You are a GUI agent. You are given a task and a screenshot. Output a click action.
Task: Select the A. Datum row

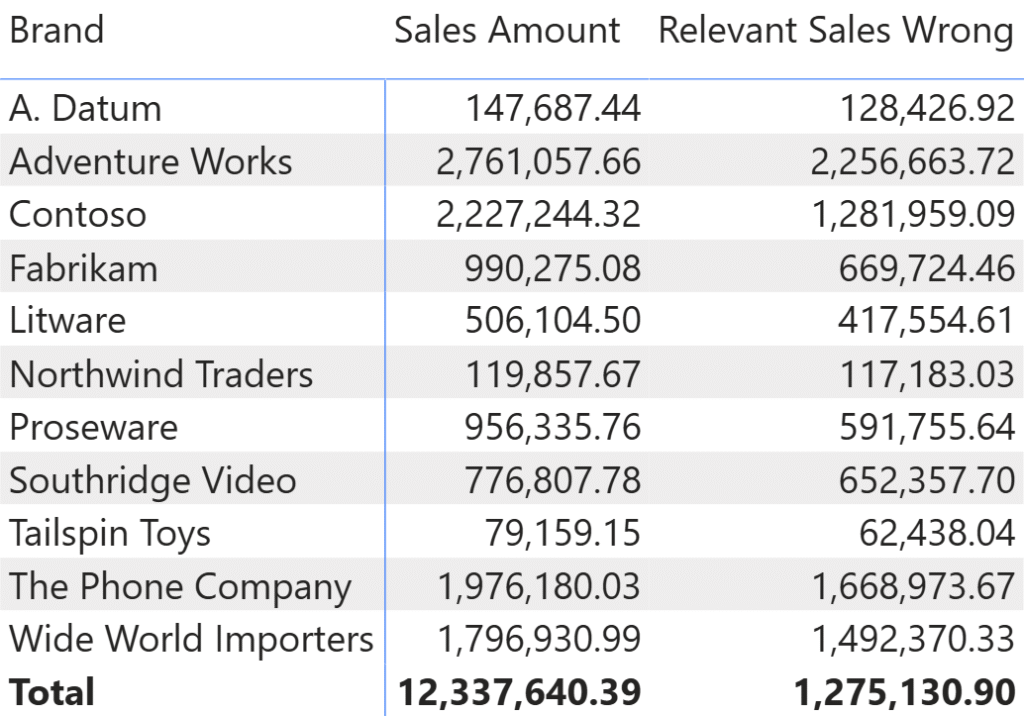[x=85, y=108]
